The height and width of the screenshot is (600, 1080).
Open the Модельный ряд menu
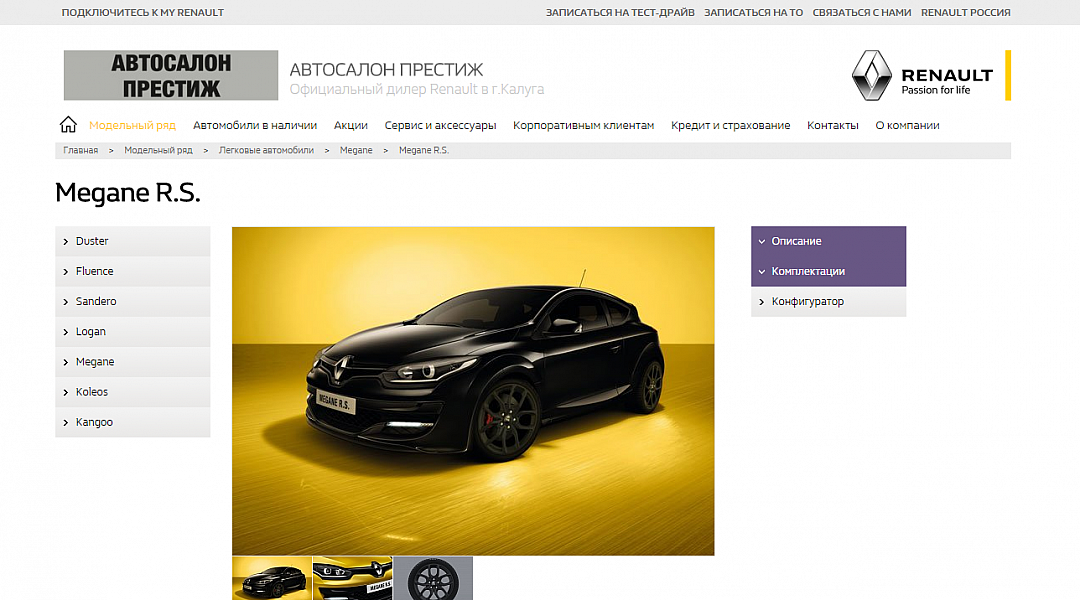pyautogui.click(x=132, y=125)
